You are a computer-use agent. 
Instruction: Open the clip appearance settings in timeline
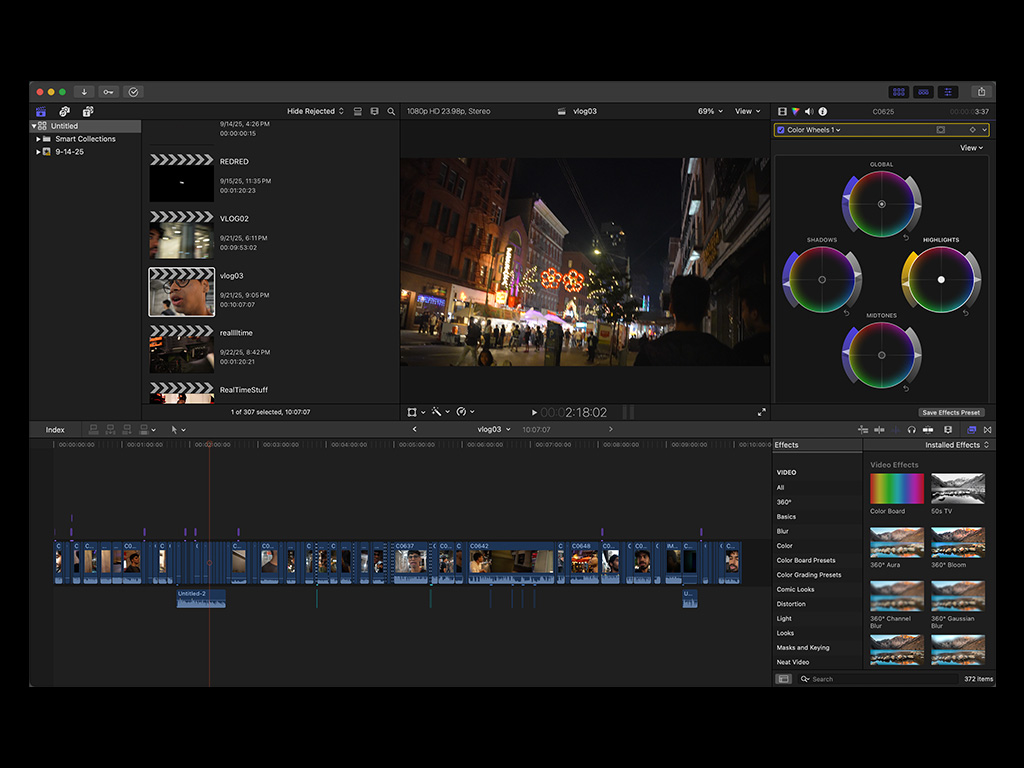pyautogui.click(x=947, y=429)
